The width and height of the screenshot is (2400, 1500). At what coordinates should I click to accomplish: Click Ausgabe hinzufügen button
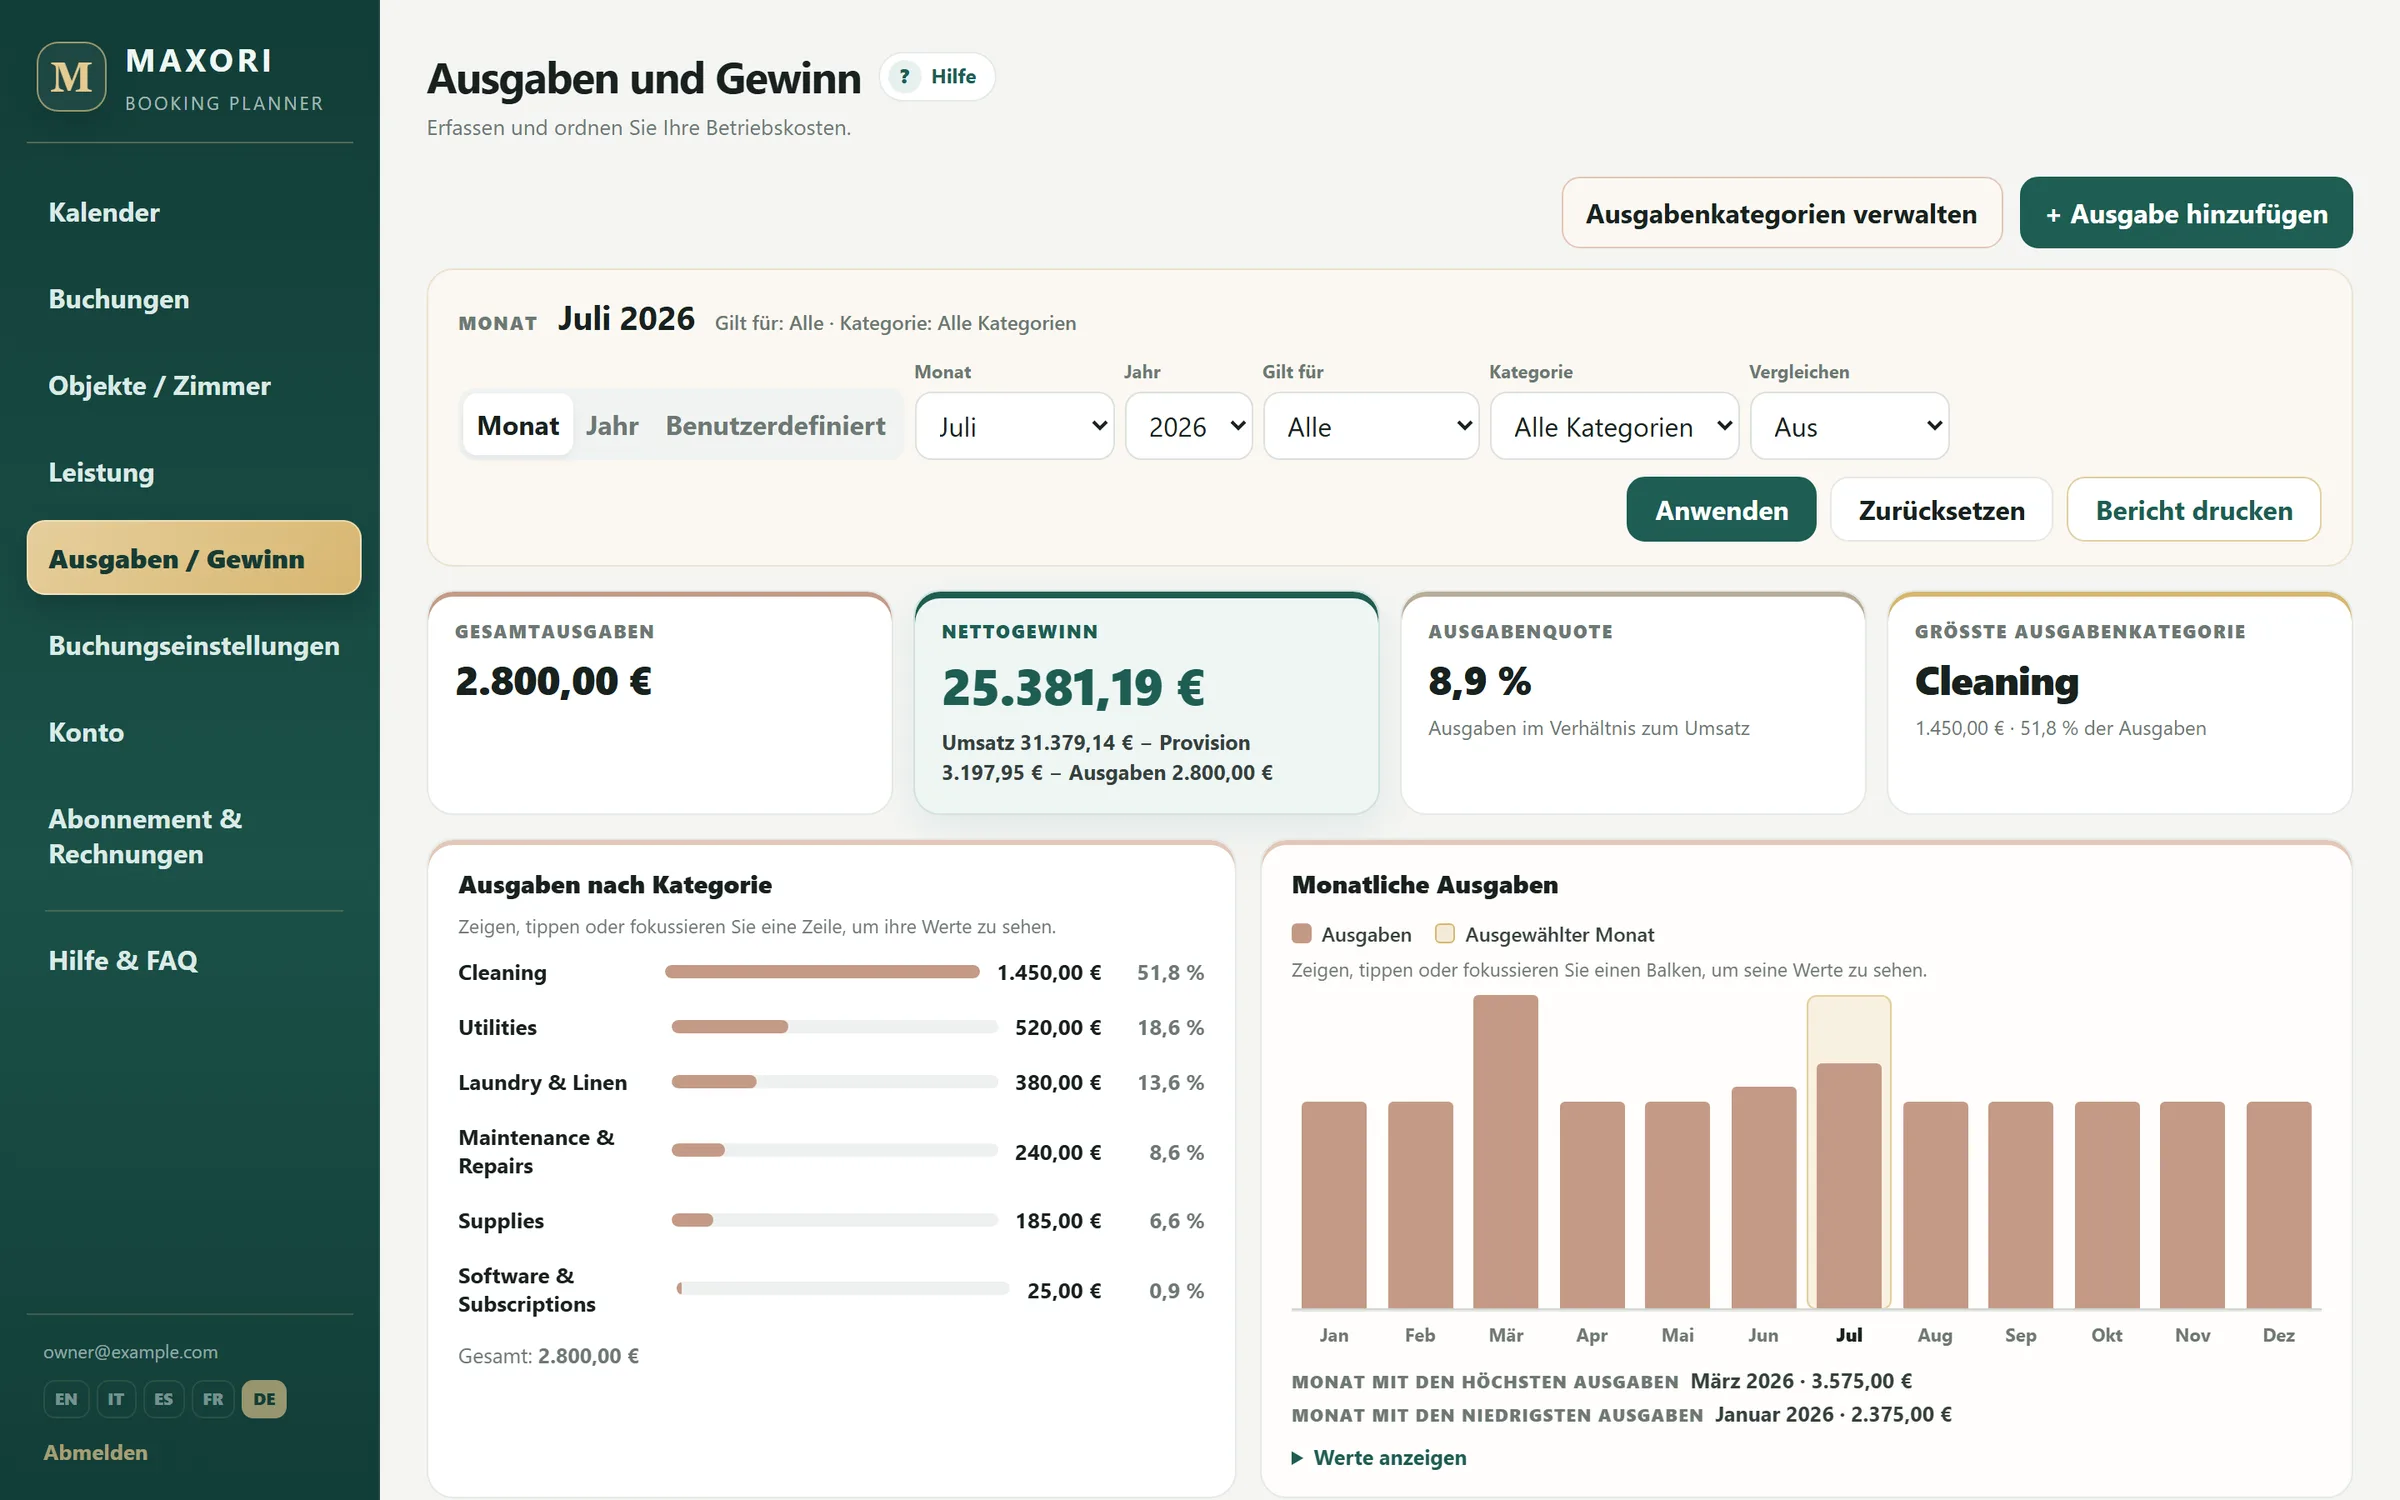[2186, 213]
